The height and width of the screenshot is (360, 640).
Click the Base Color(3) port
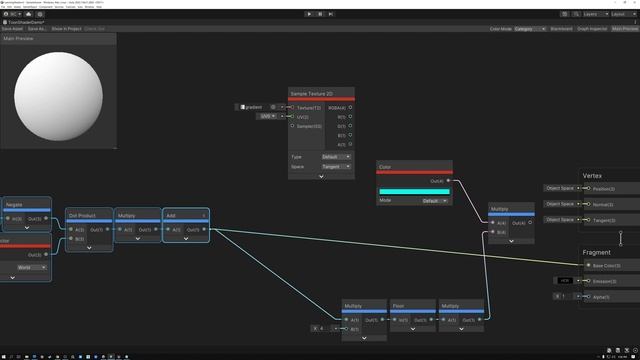click(x=588, y=265)
